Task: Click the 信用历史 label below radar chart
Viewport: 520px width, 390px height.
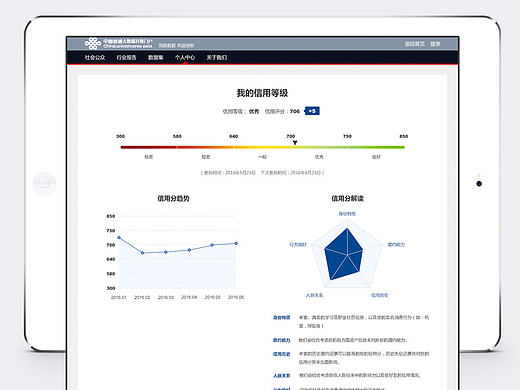Action: 380,295
